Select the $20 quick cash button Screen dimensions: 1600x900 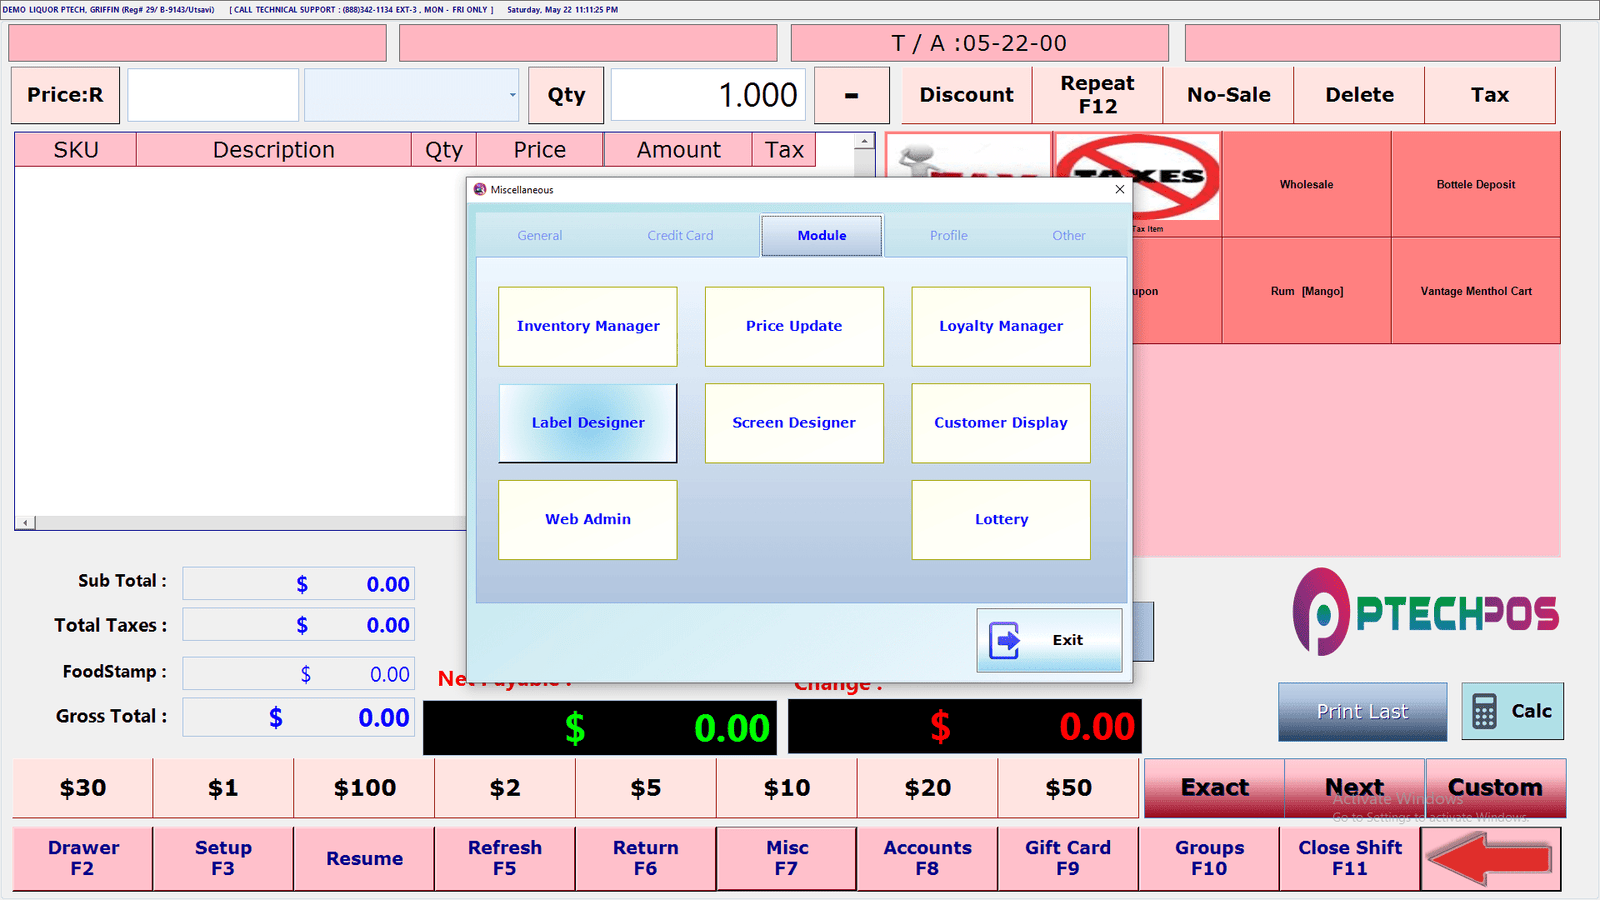pyautogui.click(x=928, y=788)
